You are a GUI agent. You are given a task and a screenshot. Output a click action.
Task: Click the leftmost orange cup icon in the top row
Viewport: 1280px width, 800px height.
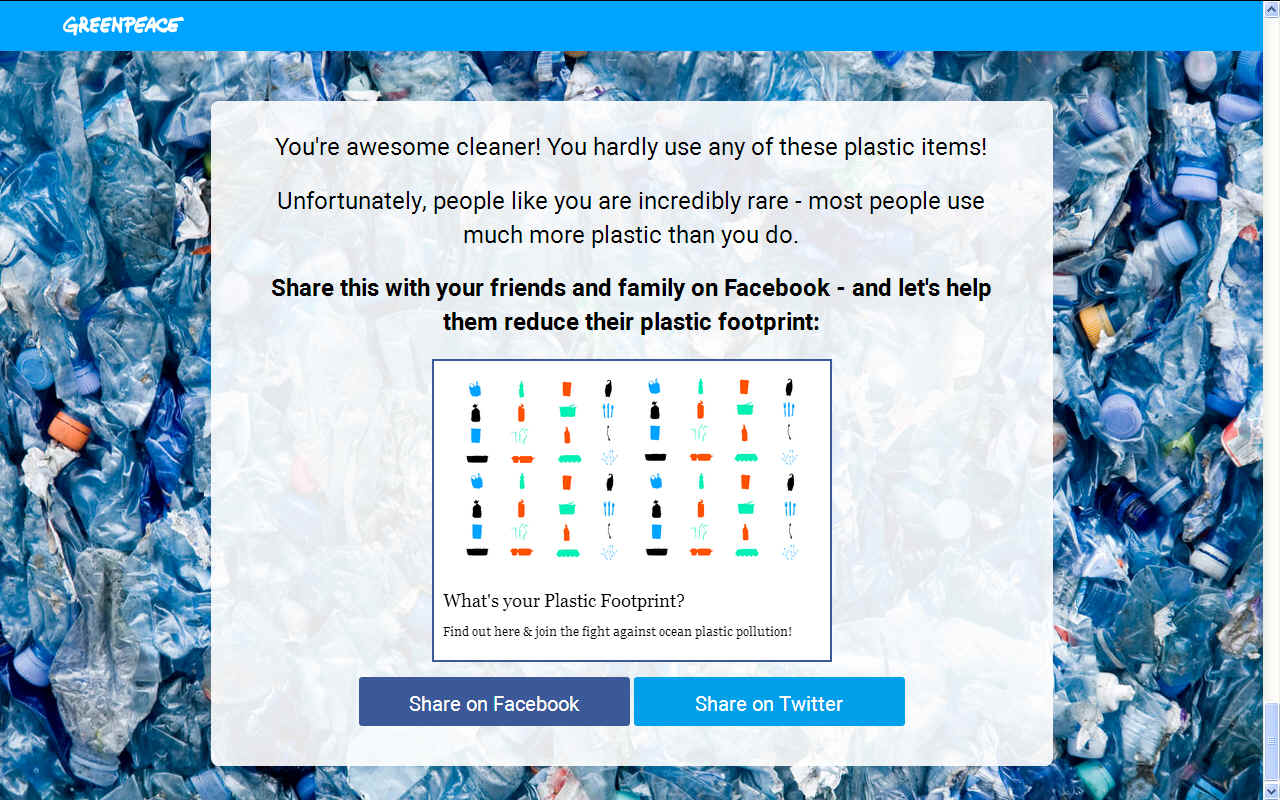tap(566, 388)
